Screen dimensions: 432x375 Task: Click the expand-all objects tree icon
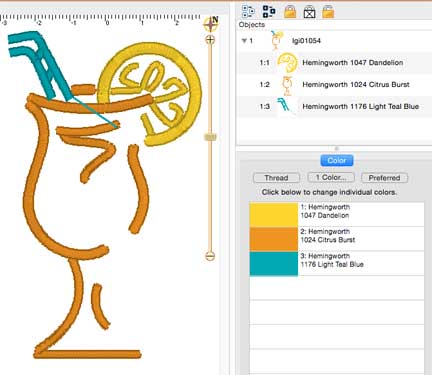pyautogui.click(x=269, y=12)
